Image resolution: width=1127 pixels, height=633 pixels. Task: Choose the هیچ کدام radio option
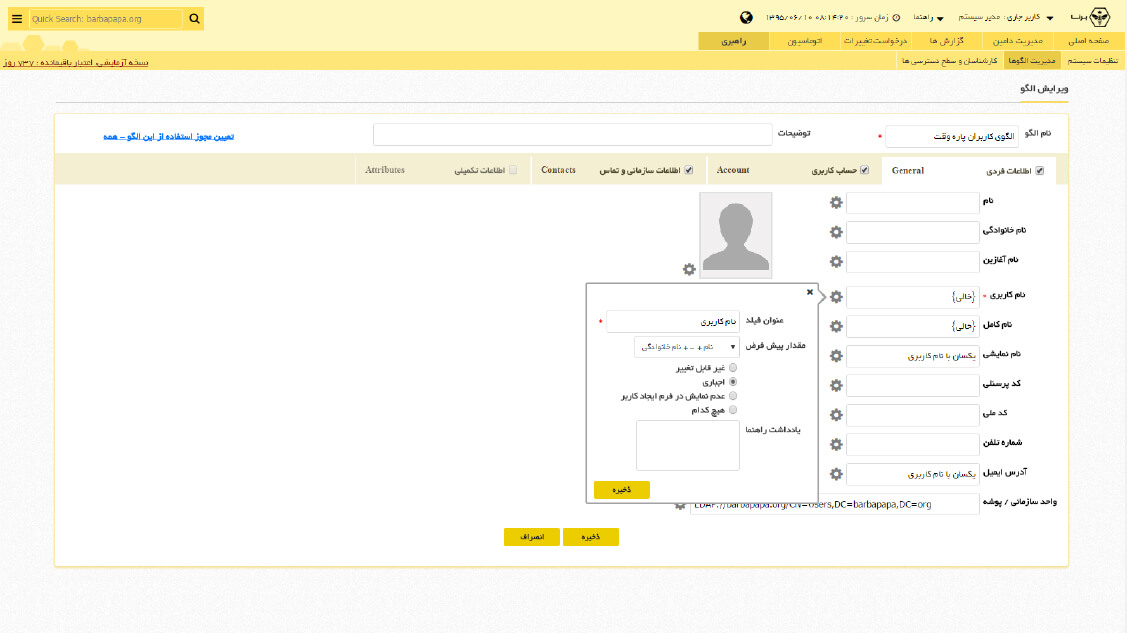(733, 410)
